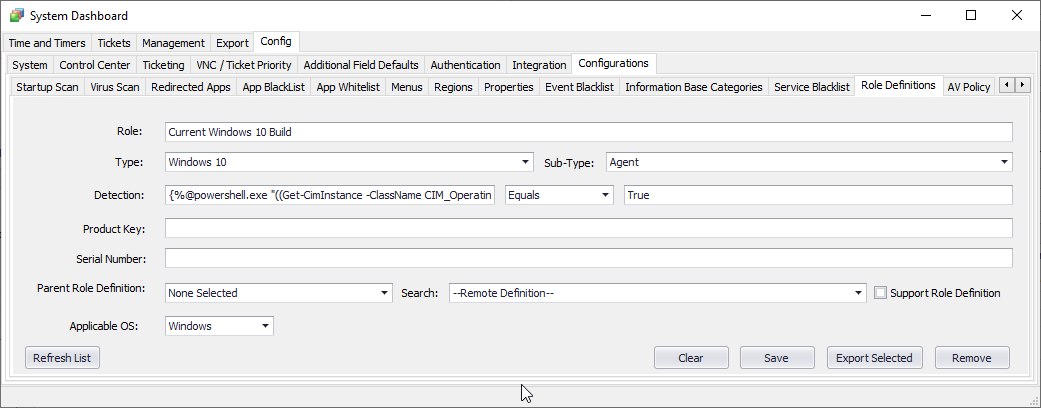Go to the Service Blacklist tab

[811, 87]
